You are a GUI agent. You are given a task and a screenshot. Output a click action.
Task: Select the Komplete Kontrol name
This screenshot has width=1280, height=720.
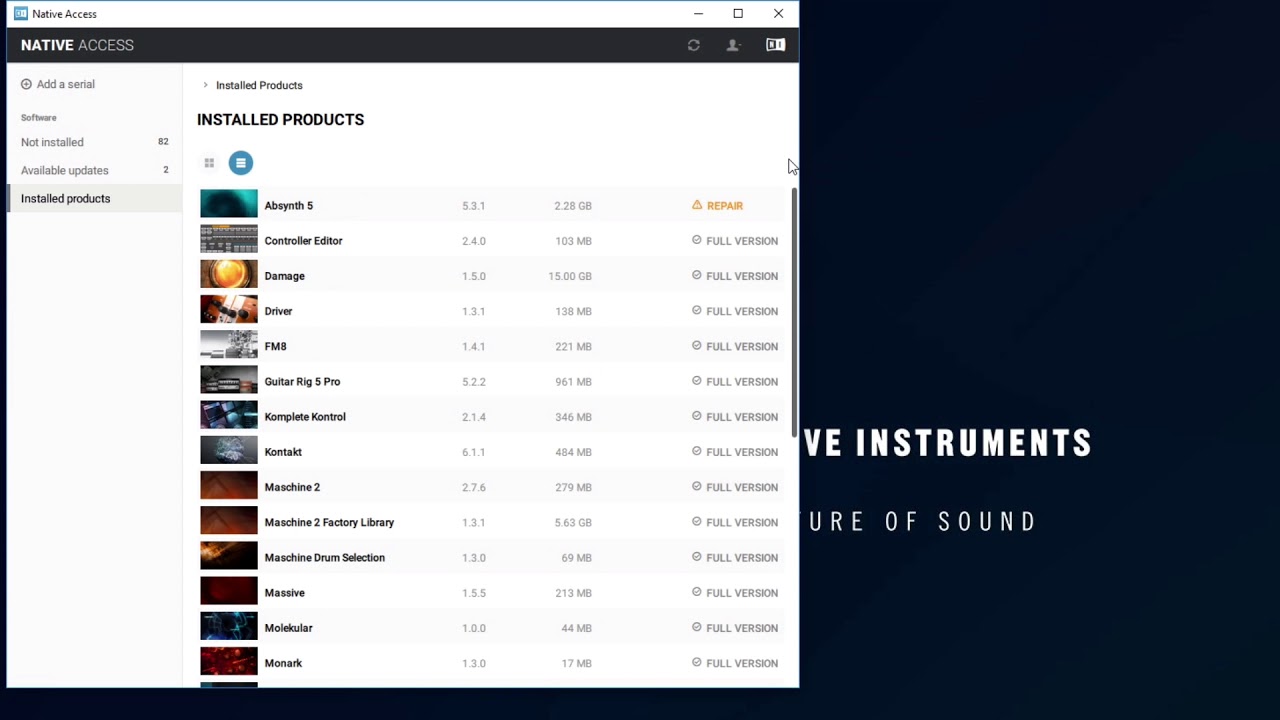(305, 417)
